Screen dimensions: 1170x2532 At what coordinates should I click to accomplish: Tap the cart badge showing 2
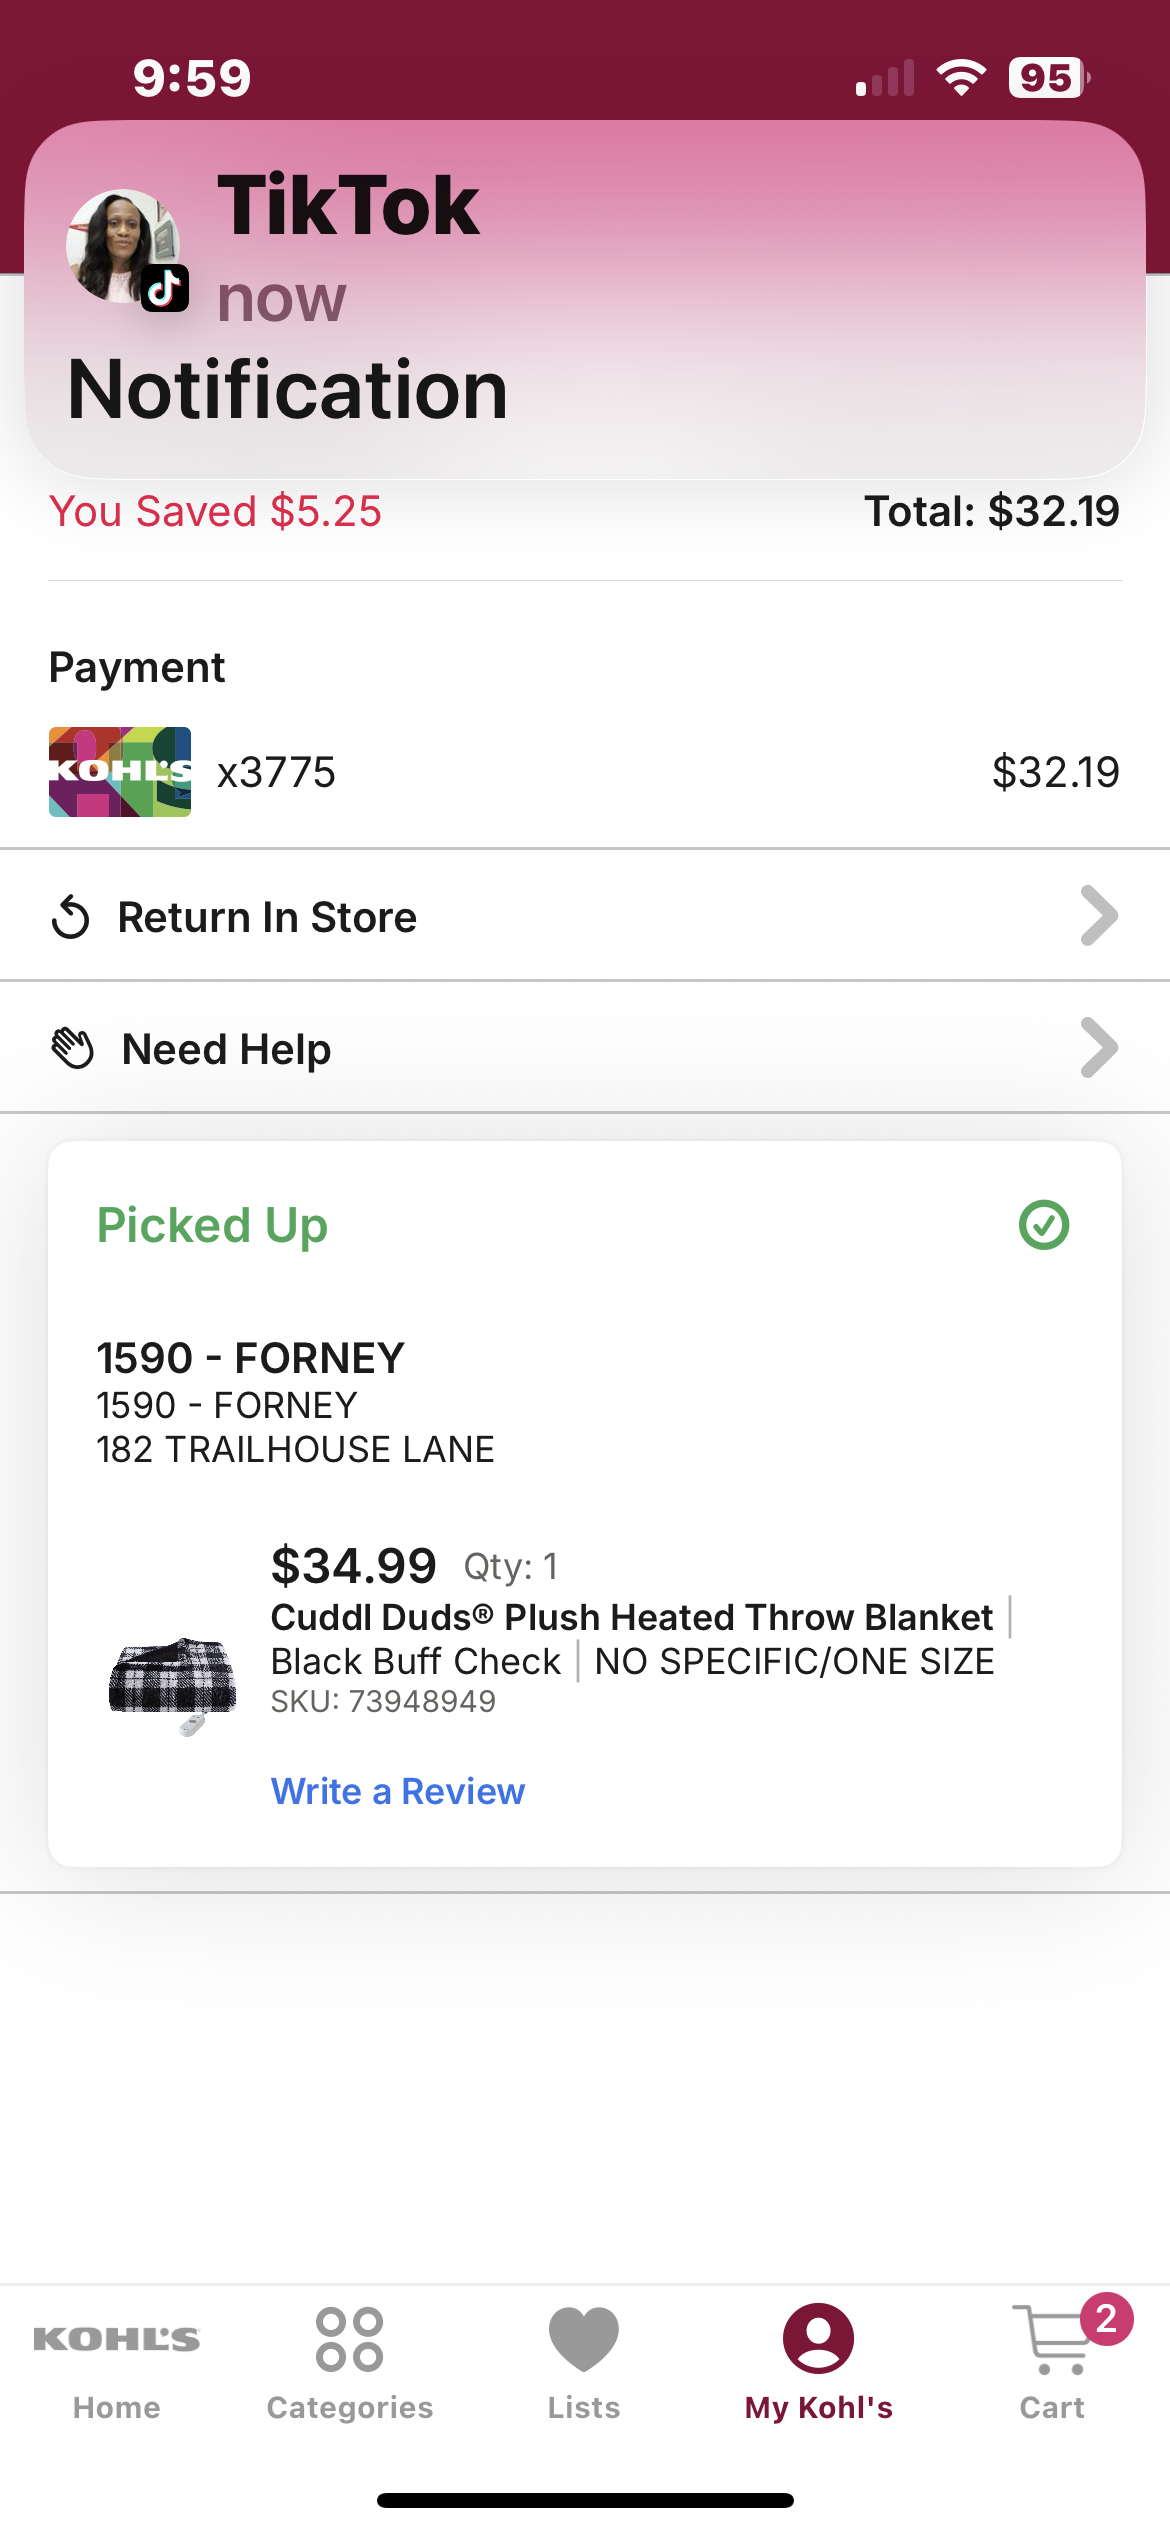point(1106,2319)
